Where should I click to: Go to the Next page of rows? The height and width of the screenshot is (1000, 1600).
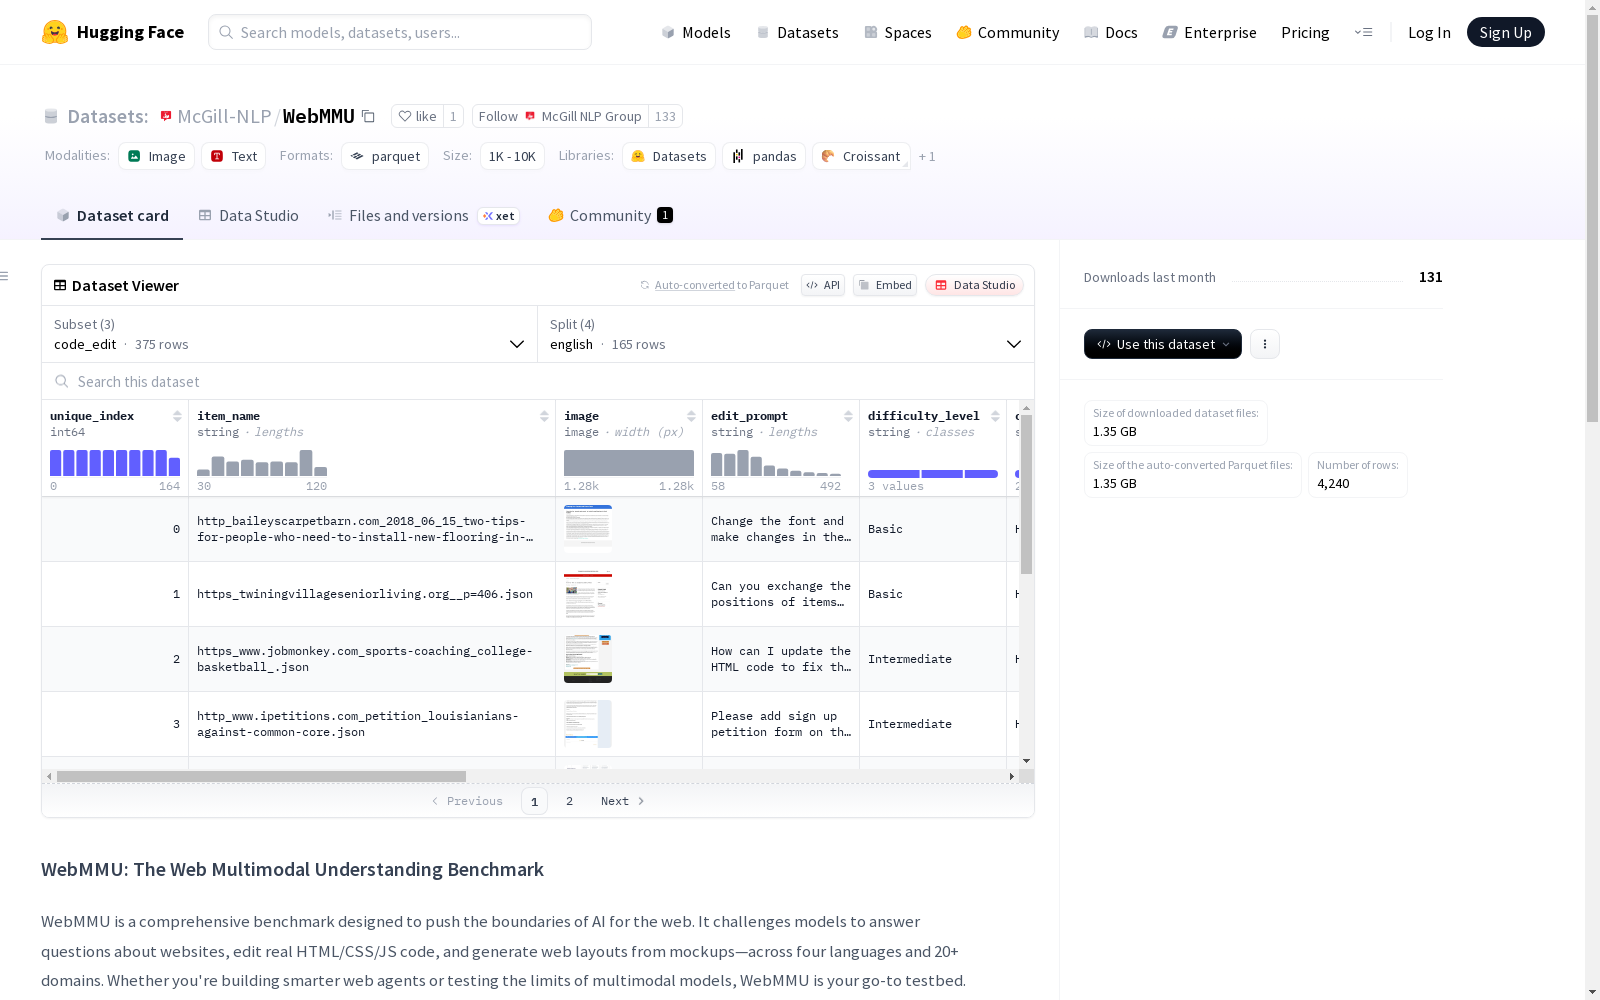[x=622, y=801]
